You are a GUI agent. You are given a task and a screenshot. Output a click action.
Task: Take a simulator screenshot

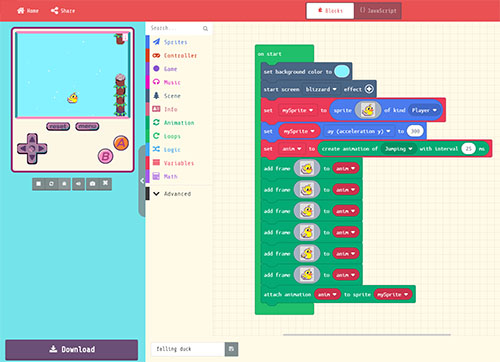pyautogui.click(x=93, y=184)
